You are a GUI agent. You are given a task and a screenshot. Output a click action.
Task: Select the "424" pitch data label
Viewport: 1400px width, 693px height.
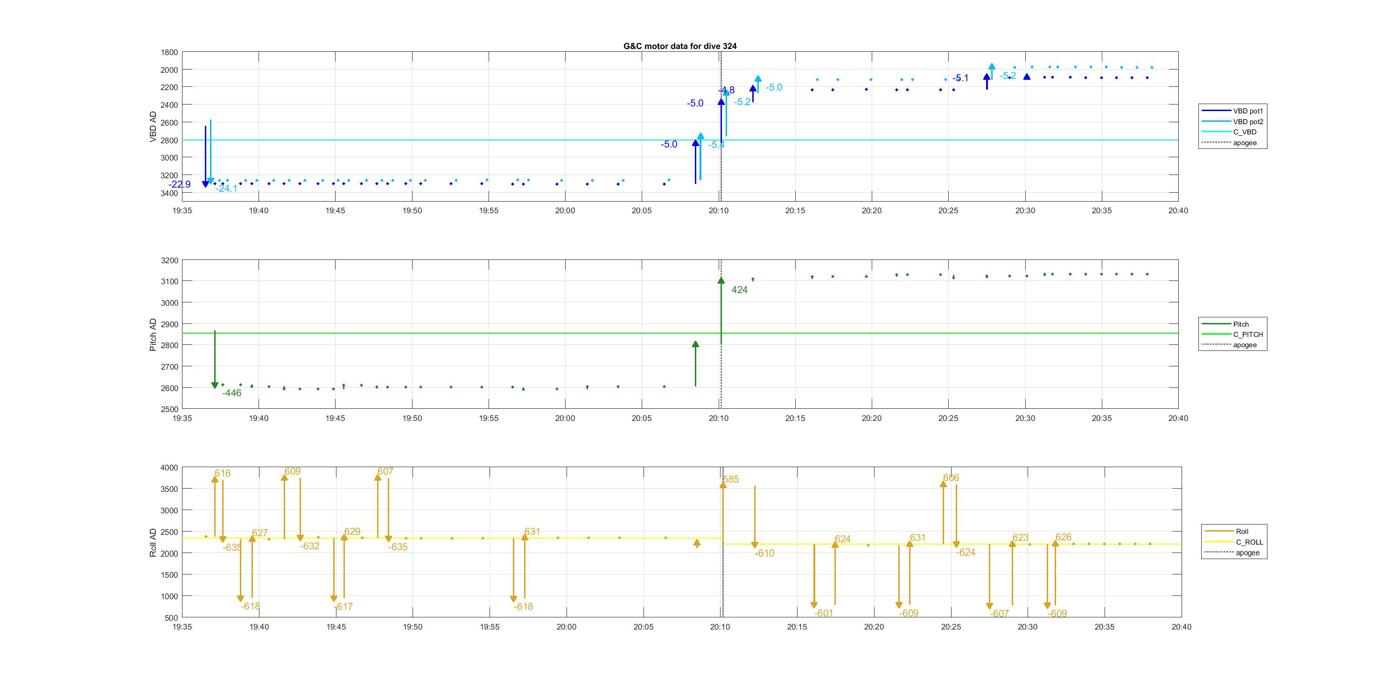(x=739, y=290)
